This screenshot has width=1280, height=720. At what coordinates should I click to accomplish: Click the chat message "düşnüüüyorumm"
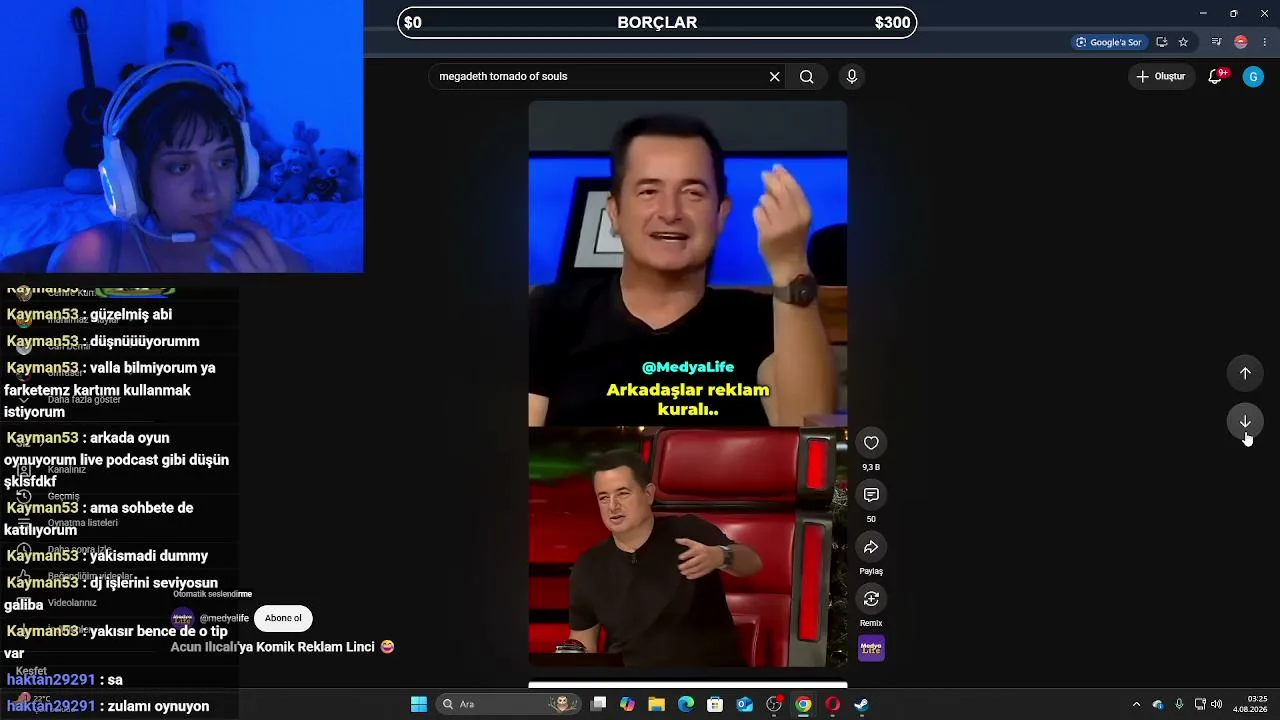click(x=145, y=341)
